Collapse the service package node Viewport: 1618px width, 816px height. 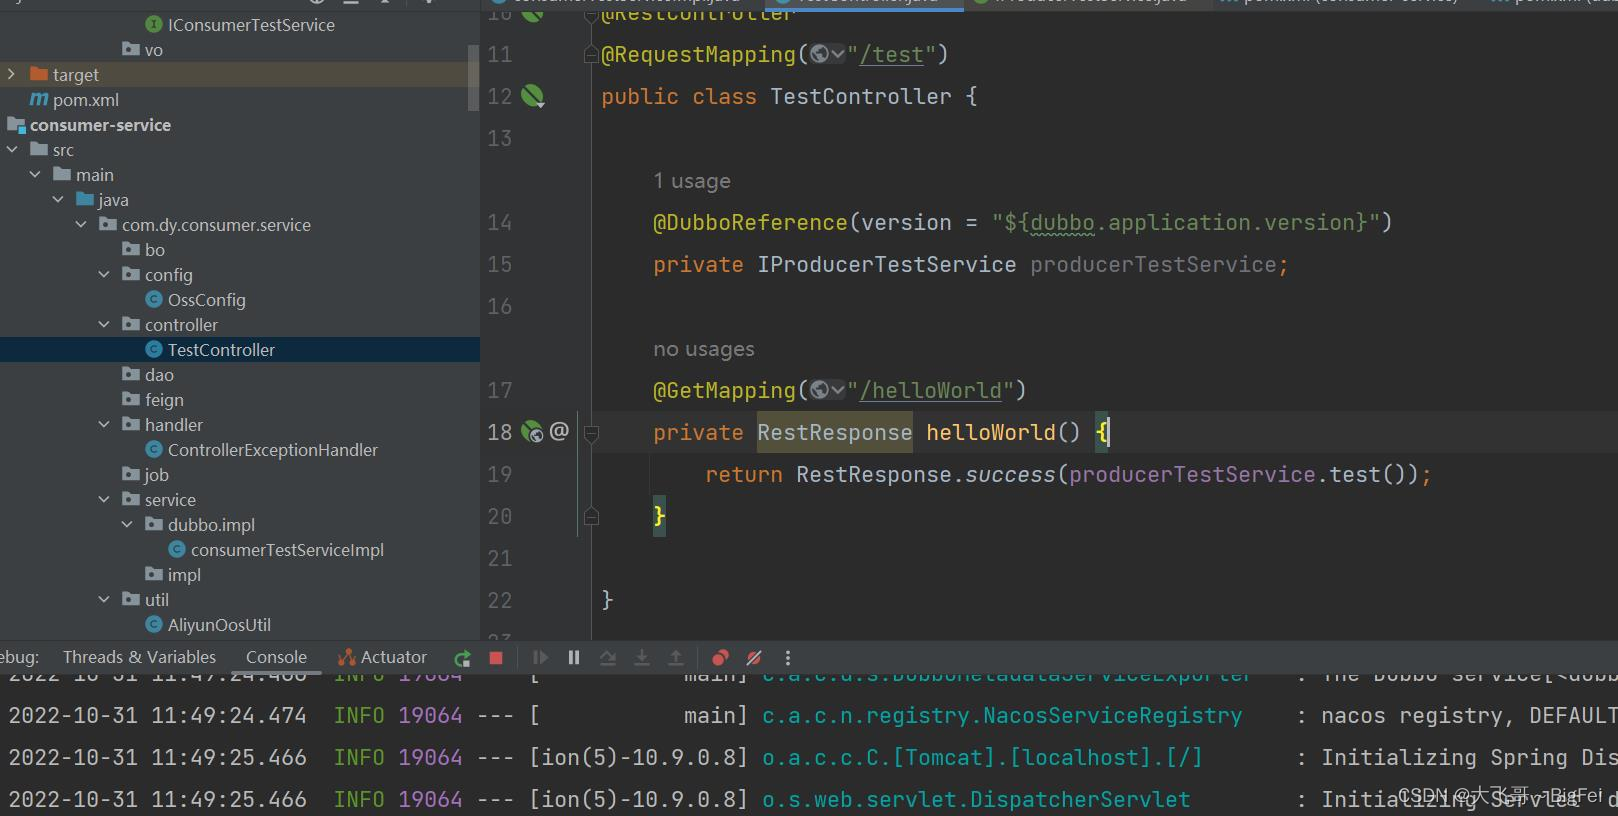[104, 499]
